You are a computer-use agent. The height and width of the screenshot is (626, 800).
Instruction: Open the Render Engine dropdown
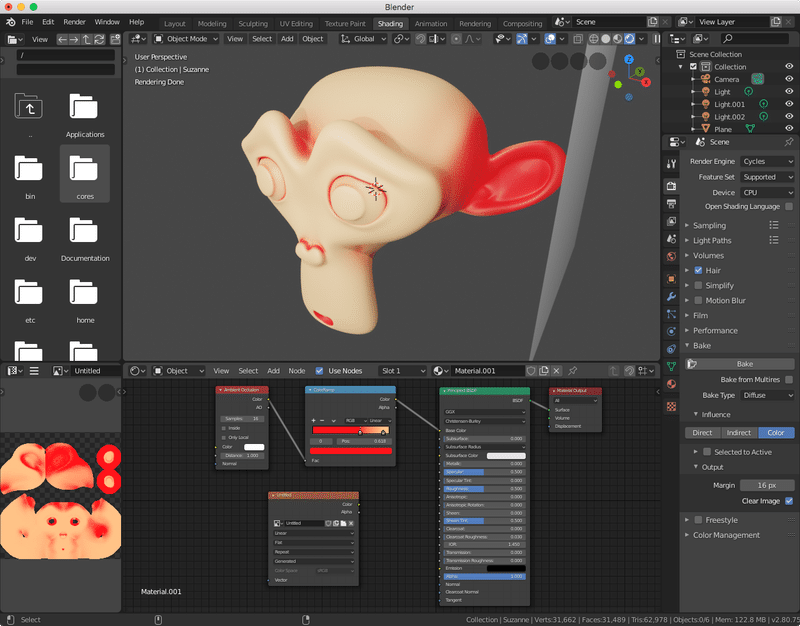pyautogui.click(x=767, y=161)
